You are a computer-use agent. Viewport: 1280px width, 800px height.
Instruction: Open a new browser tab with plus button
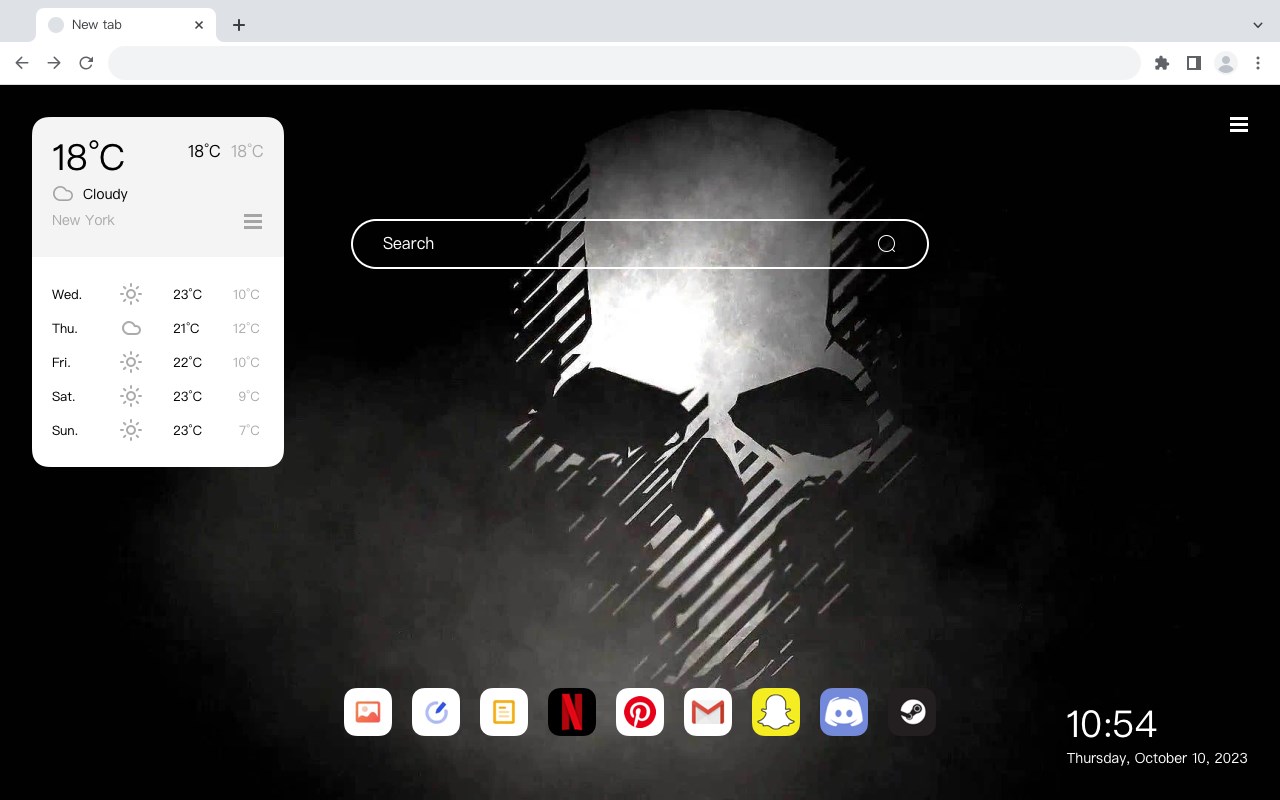point(238,25)
